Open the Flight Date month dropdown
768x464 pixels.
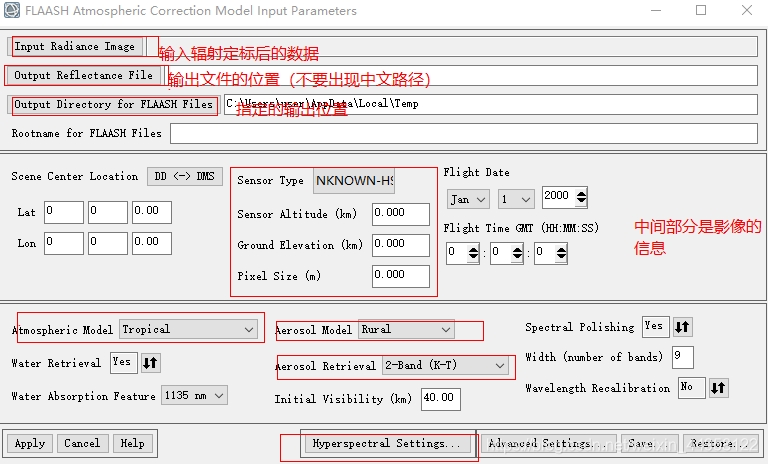click(x=468, y=199)
